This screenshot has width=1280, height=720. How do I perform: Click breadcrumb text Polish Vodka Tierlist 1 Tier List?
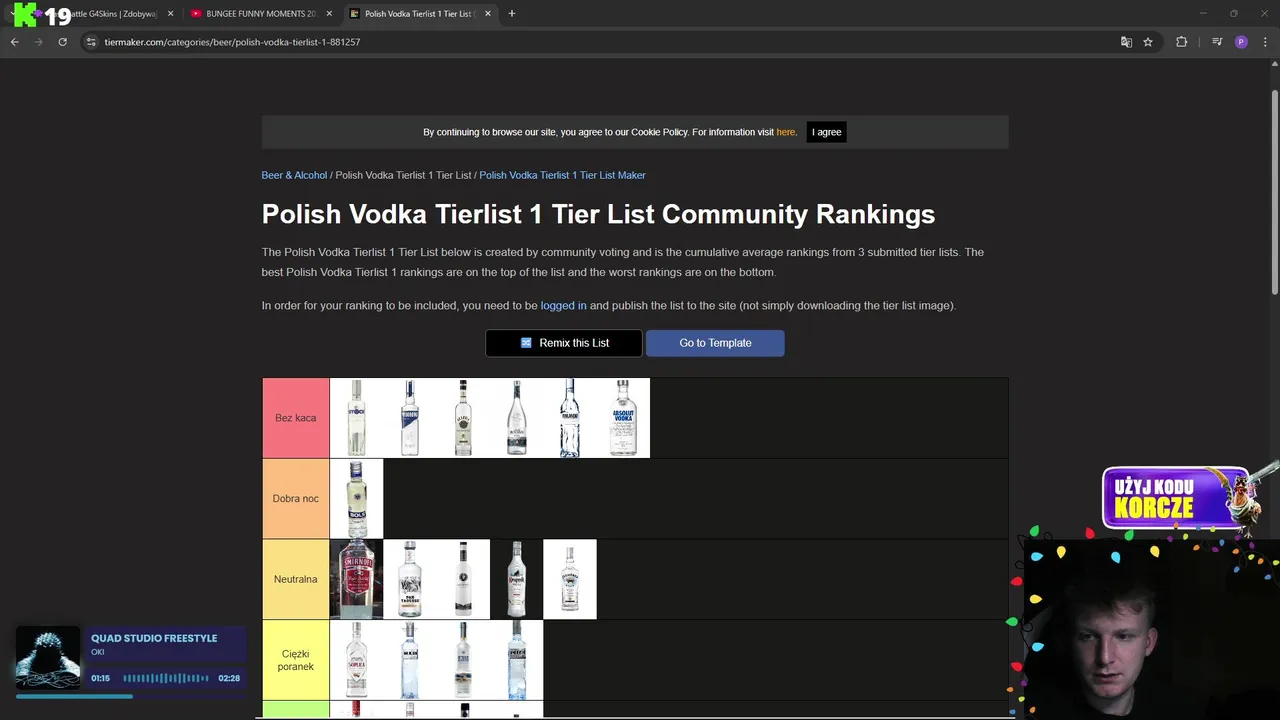pos(403,175)
